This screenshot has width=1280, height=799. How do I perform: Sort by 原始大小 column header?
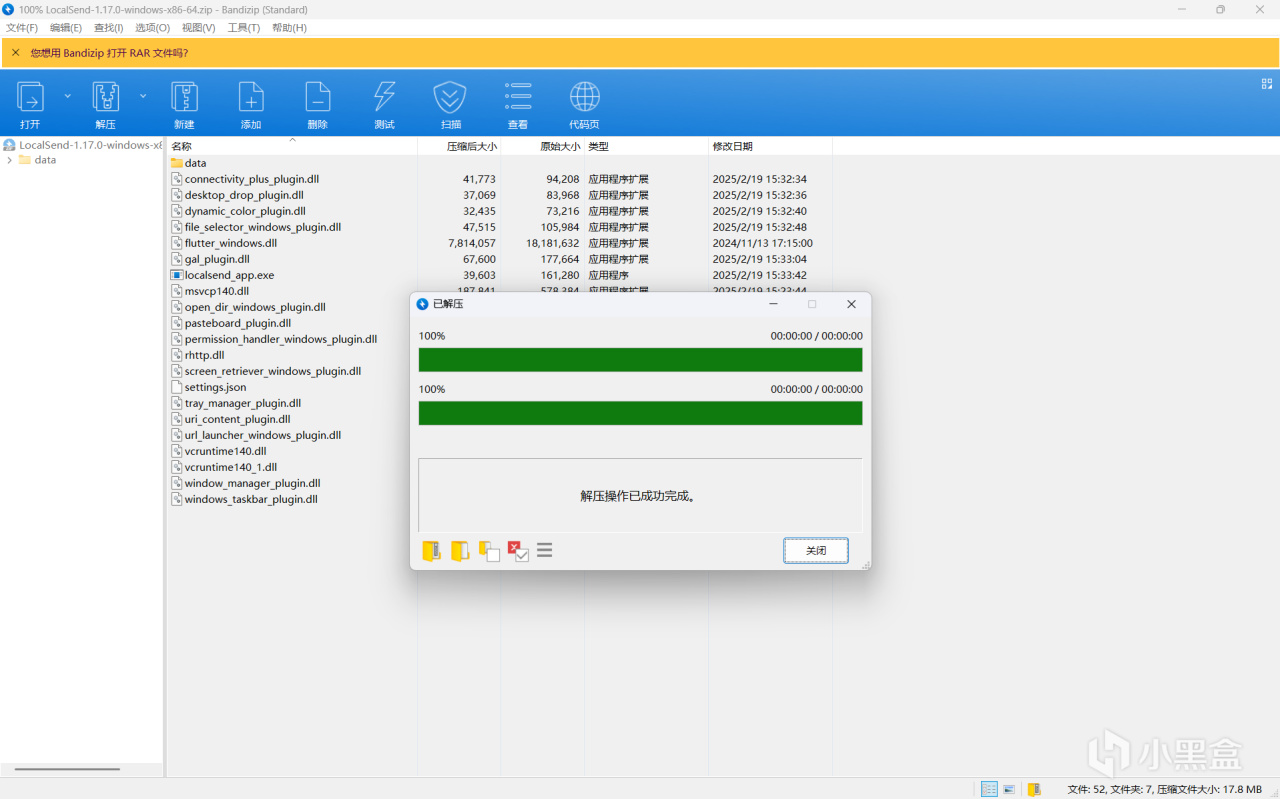point(542,147)
